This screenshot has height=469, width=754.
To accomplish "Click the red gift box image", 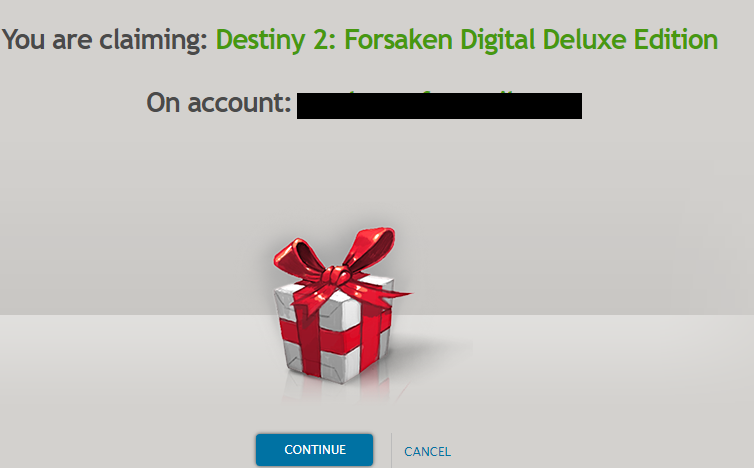I will tap(341, 306).
